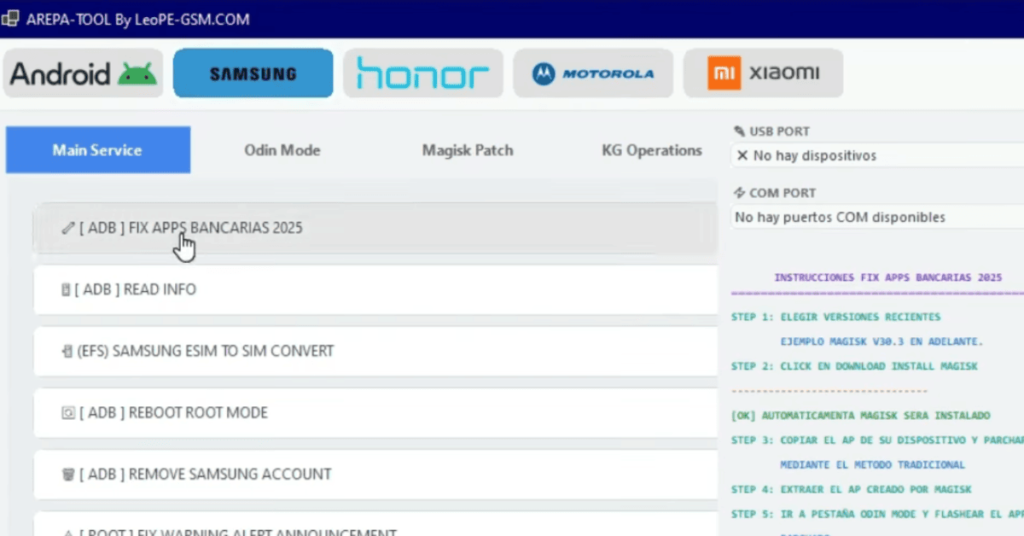Run the [ADB] READ INFO operation
This screenshot has width=1024, height=536.
coord(376,289)
